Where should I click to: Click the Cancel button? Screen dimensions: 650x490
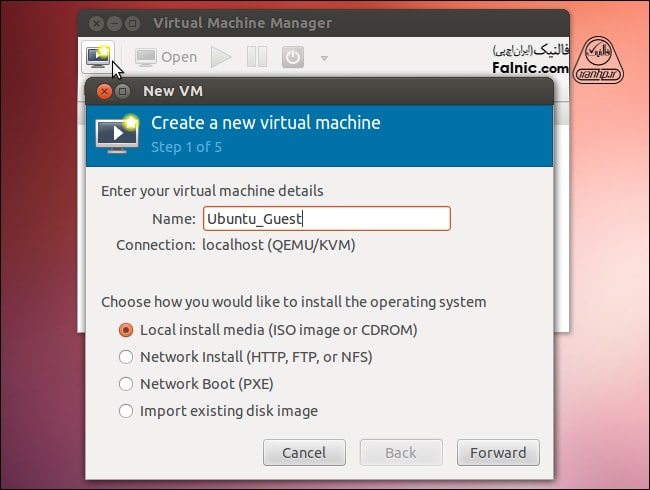coord(304,452)
